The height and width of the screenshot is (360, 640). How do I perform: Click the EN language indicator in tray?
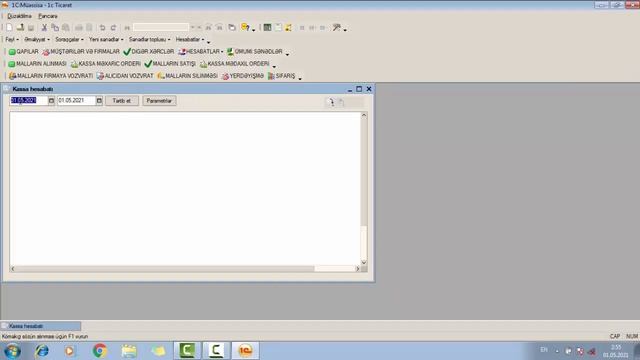[544, 350]
